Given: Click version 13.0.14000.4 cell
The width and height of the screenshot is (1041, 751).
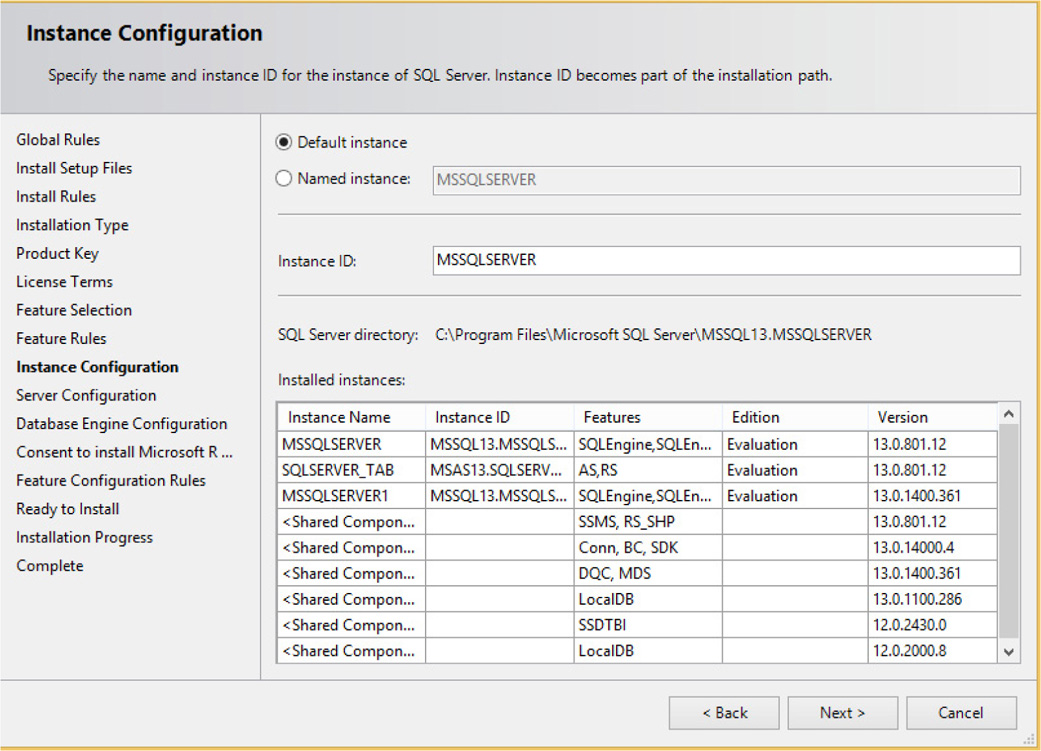Looking at the screenshot, I should [932, 548].
